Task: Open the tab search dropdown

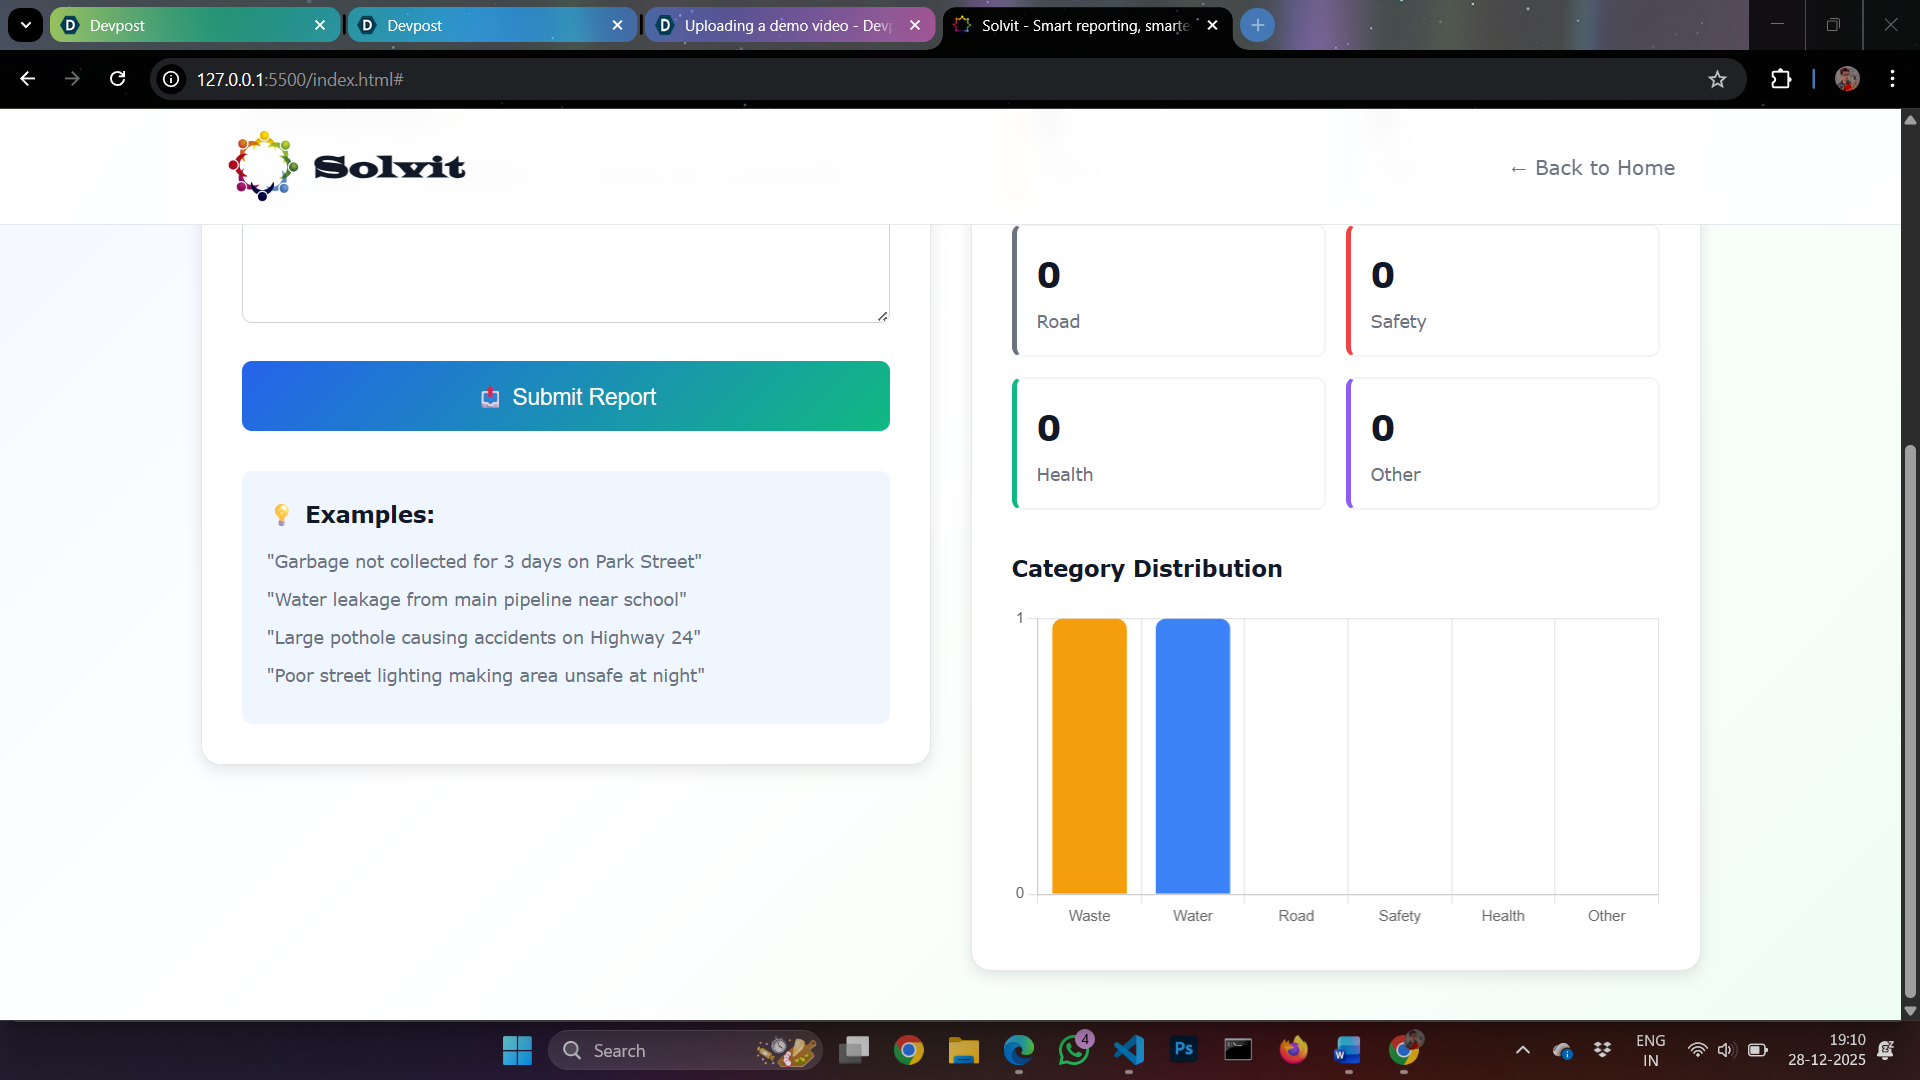Action: click(26, 25)
